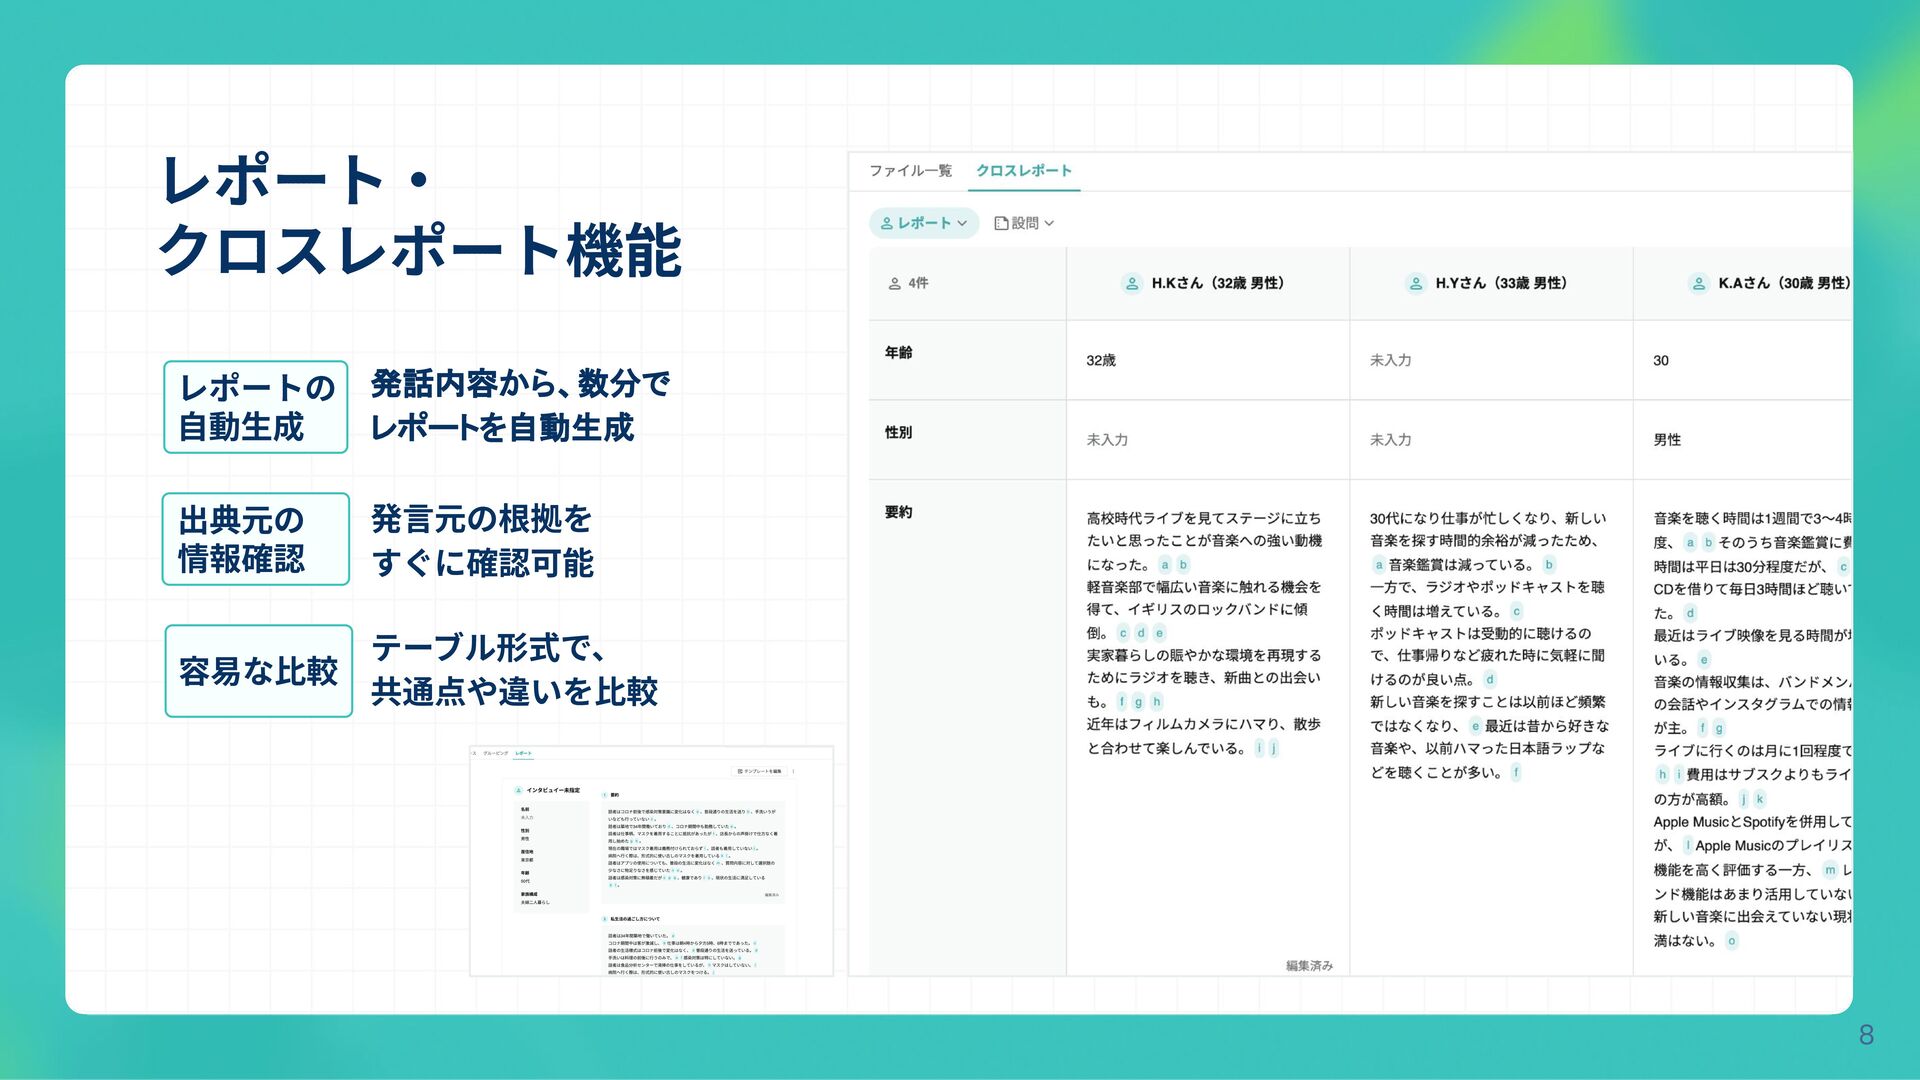
Task: Open citation d in H.Kさん summary
Action: point(1141,633)
